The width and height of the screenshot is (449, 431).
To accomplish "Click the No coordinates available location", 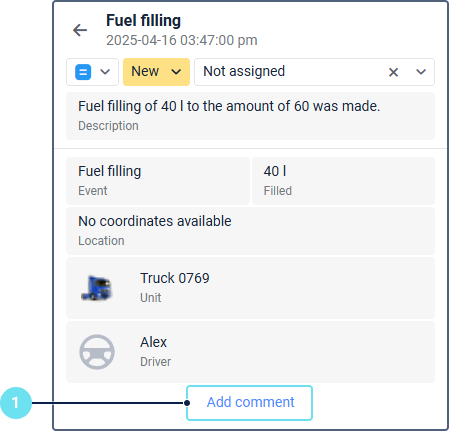I will (x=250, y=231).
